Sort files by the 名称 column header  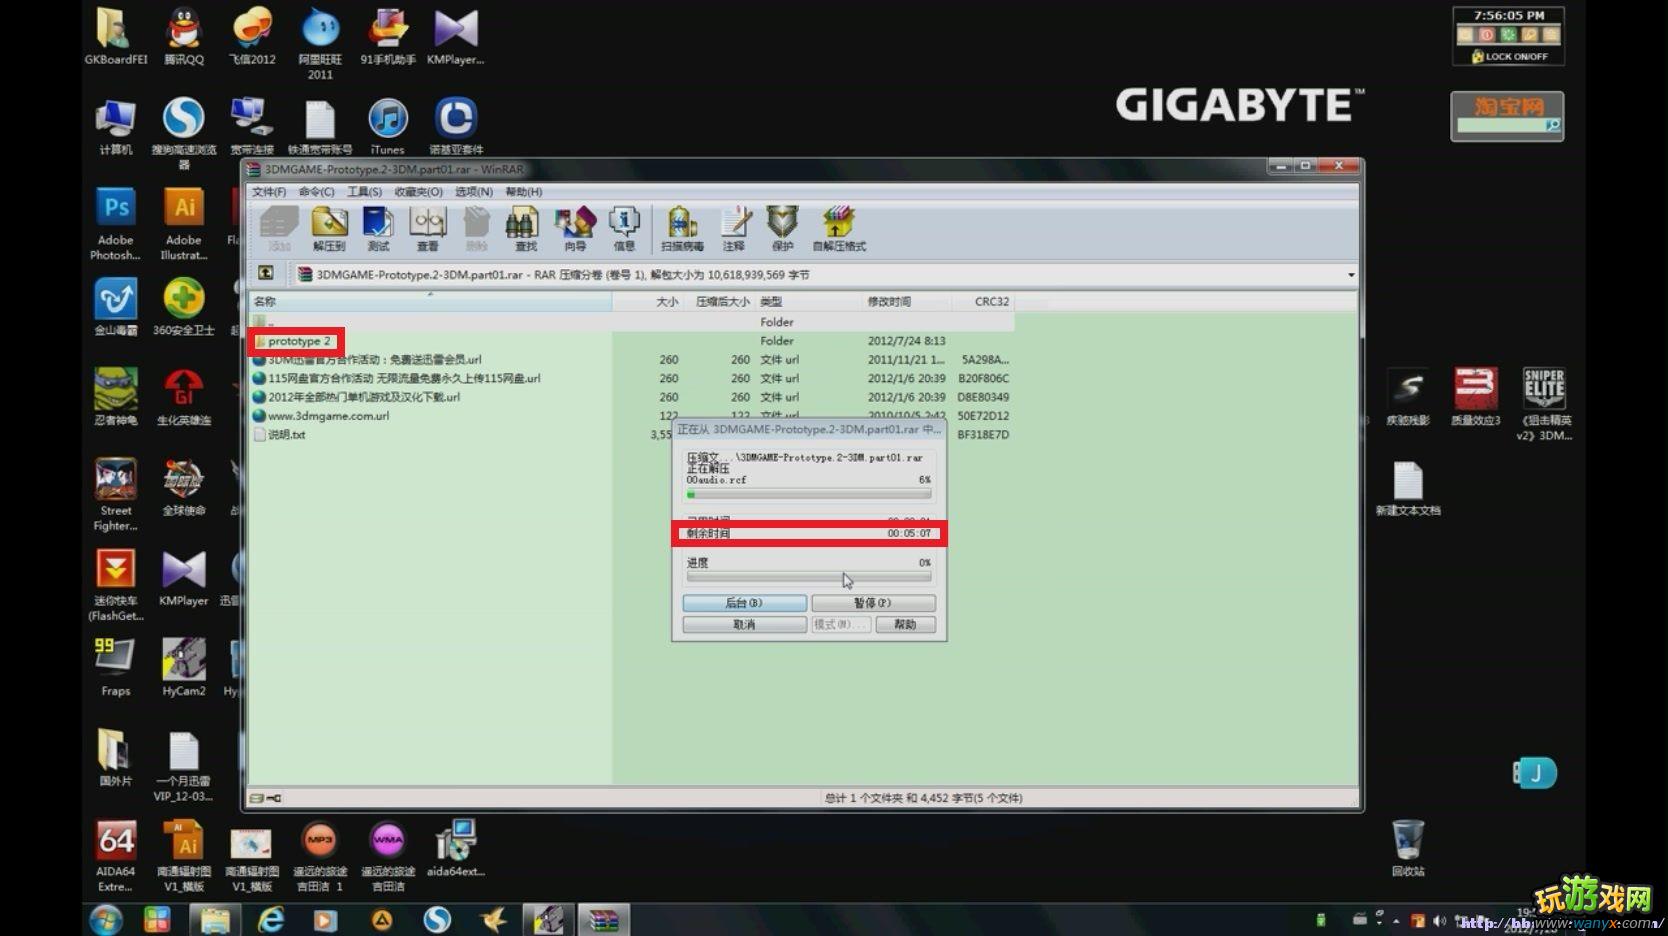click(x=430, y=301)
